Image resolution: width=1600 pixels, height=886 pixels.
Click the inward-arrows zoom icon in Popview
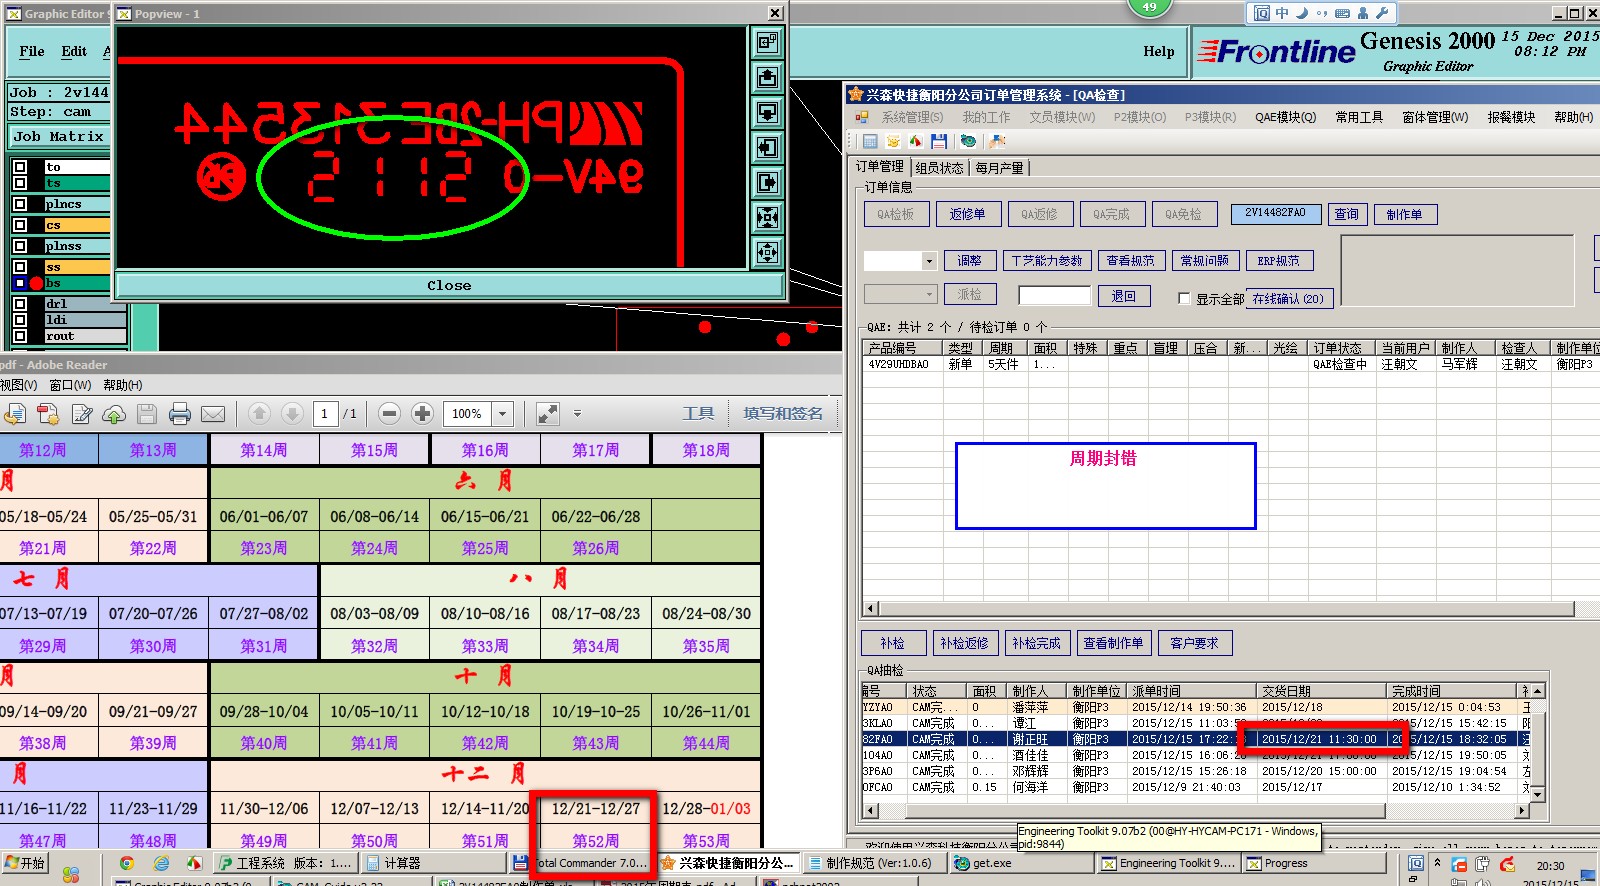click(x=767, y=218)
